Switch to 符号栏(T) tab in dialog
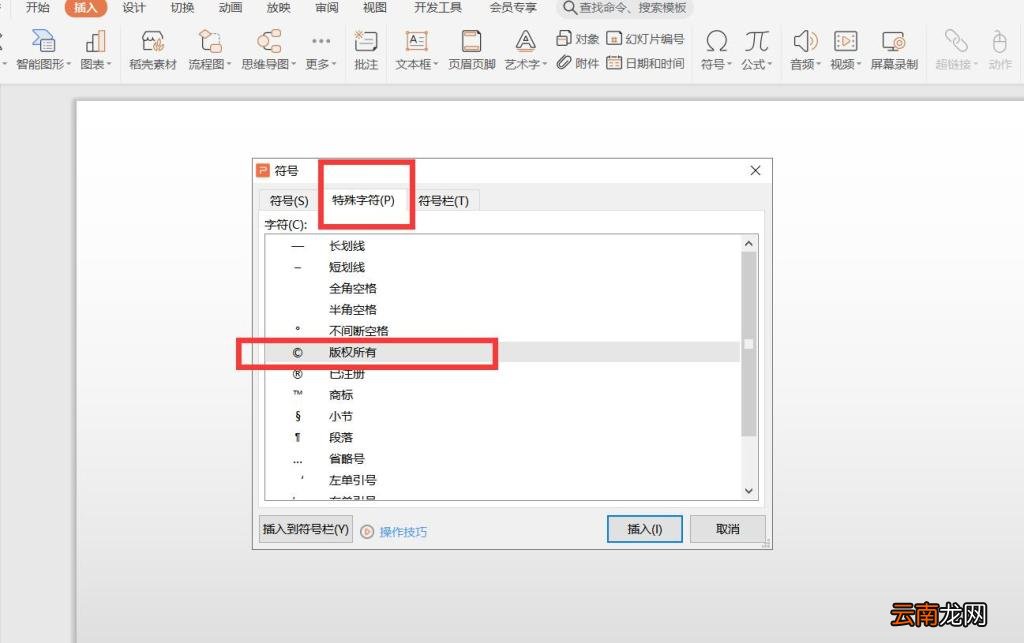Screen dimensions: 1024x643 point(443,200)
